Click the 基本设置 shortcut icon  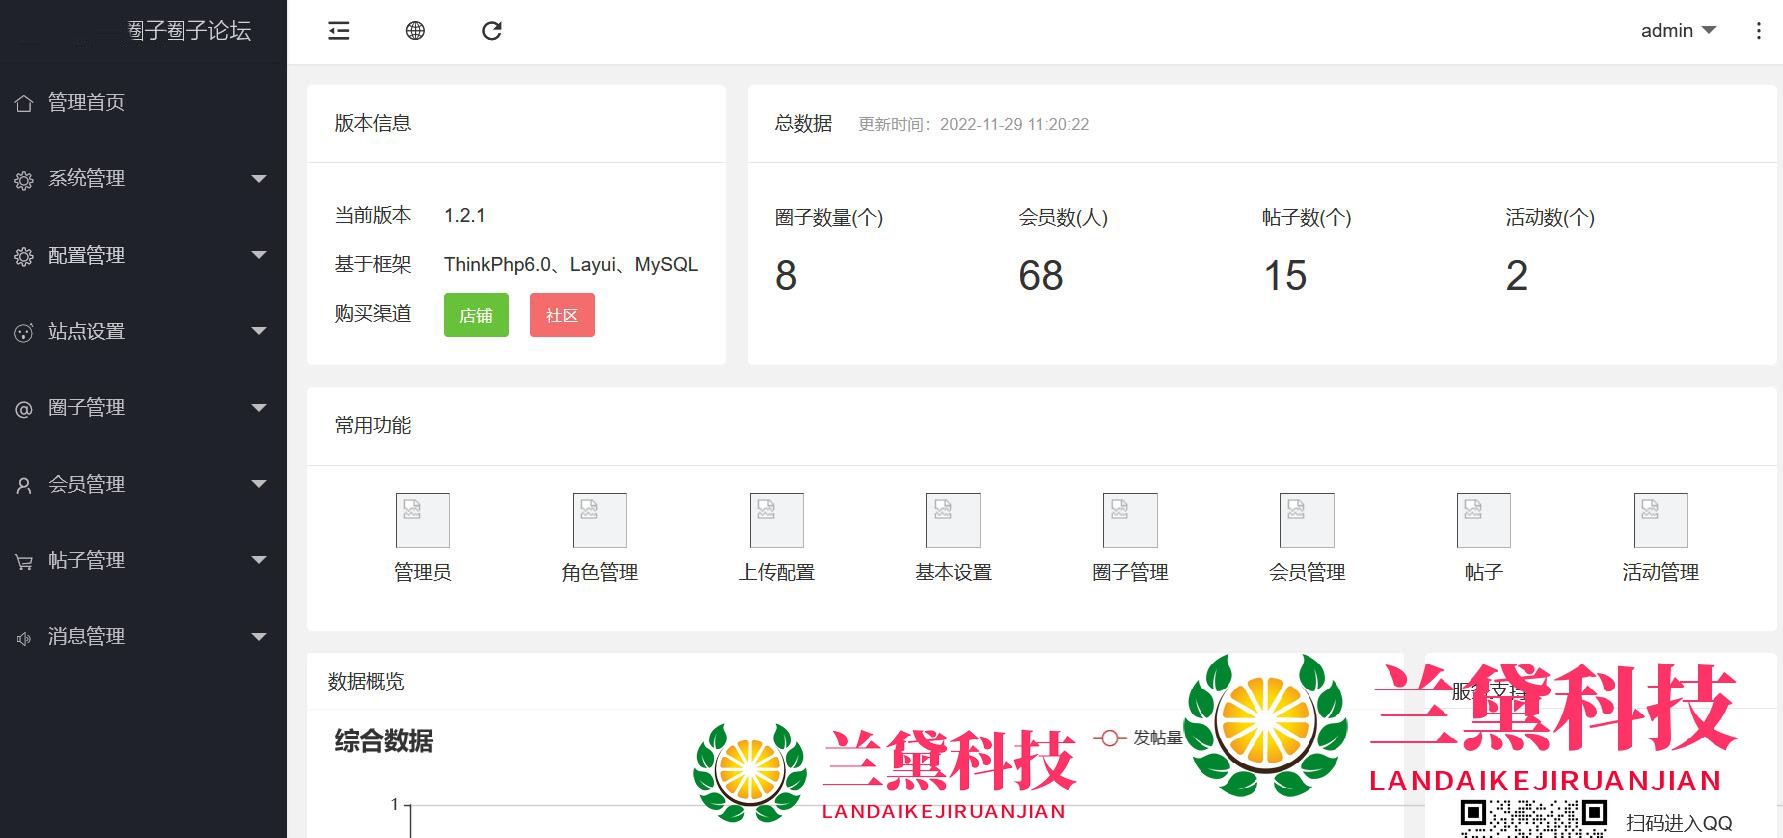click(x=953, y=520)
